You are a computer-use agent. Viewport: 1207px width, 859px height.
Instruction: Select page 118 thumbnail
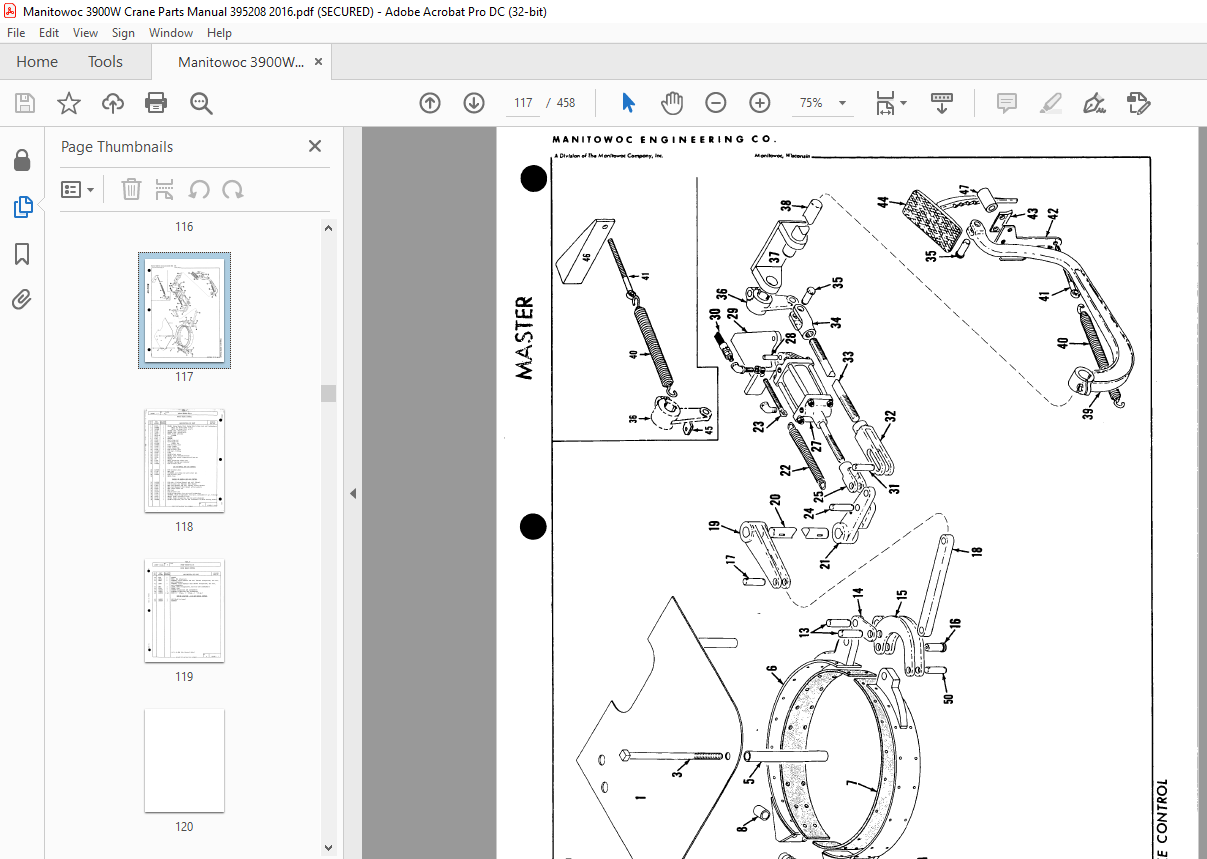(184, 460)
